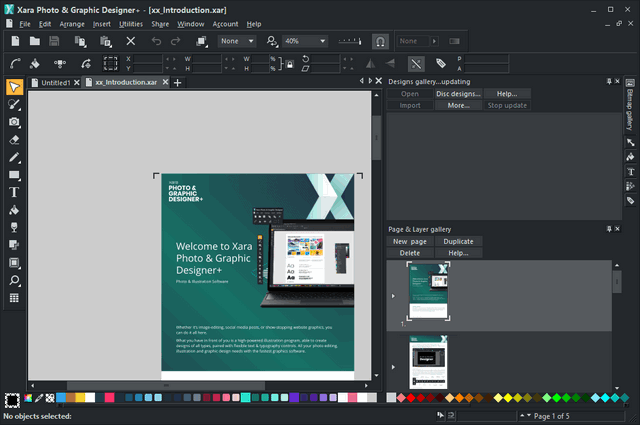The width and height of the screenshot is (640, 425).
Task: Click the Undo arrow in toolbar
Action: [x=156, y=41]
